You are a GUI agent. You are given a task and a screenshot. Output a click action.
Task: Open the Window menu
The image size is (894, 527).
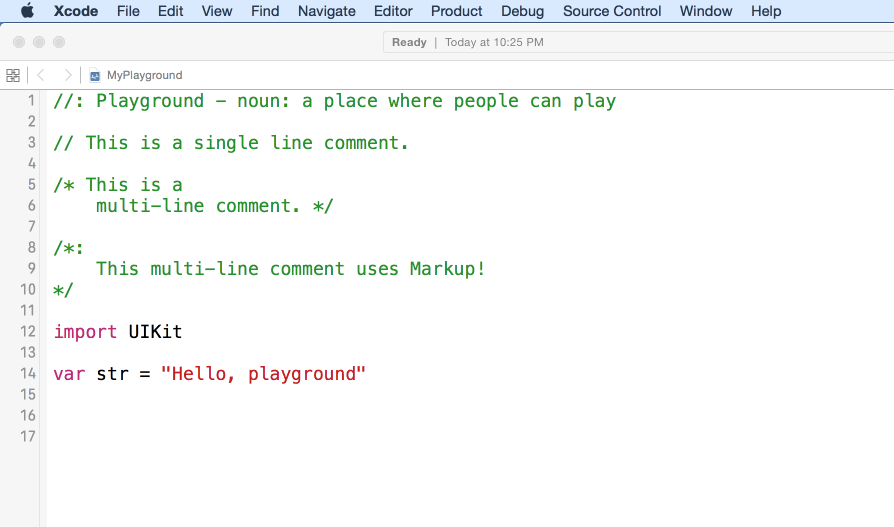coord(706,11)
